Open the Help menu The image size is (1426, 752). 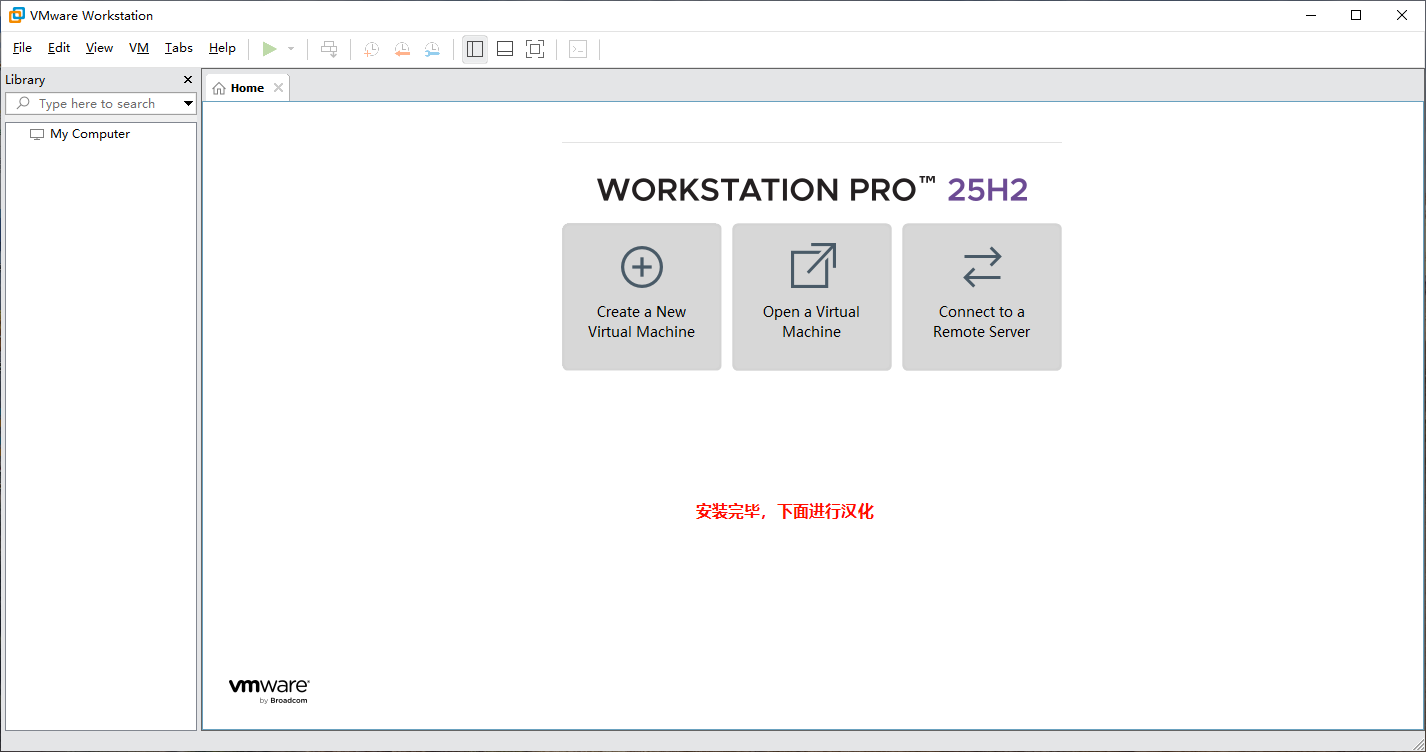[x=222, y=48]
